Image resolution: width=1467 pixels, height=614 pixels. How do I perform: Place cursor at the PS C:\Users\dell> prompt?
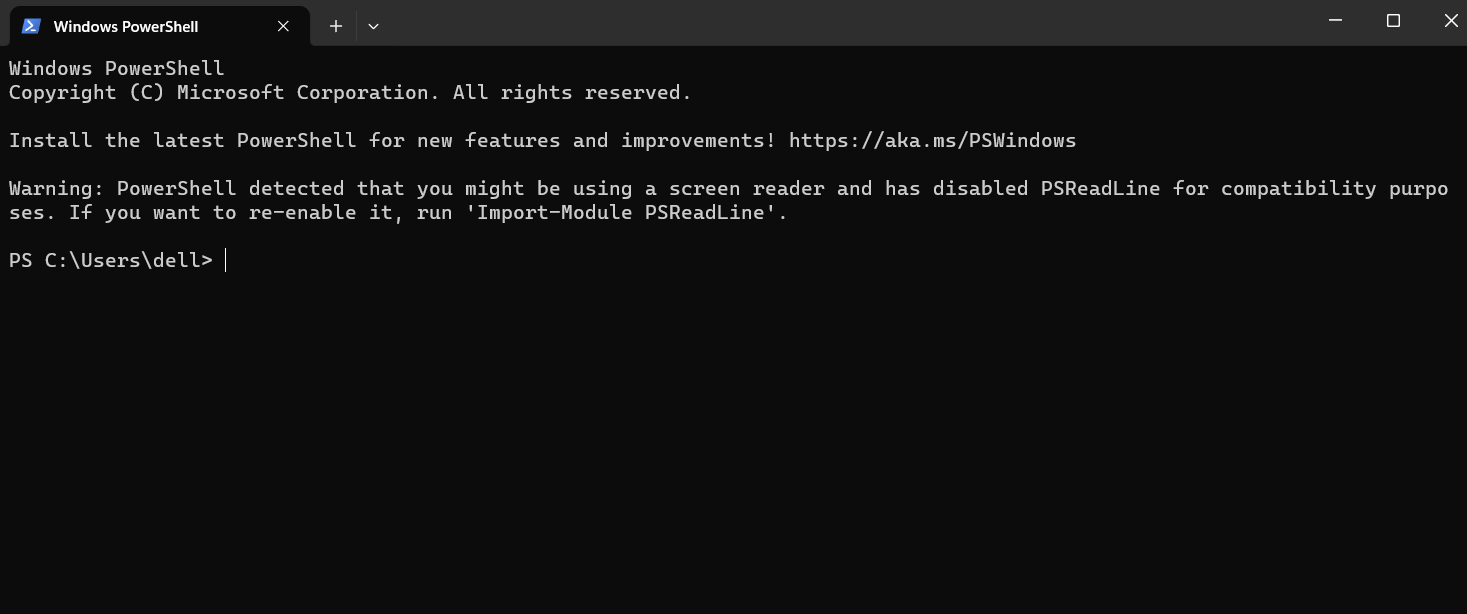click(x=227, y=260)
